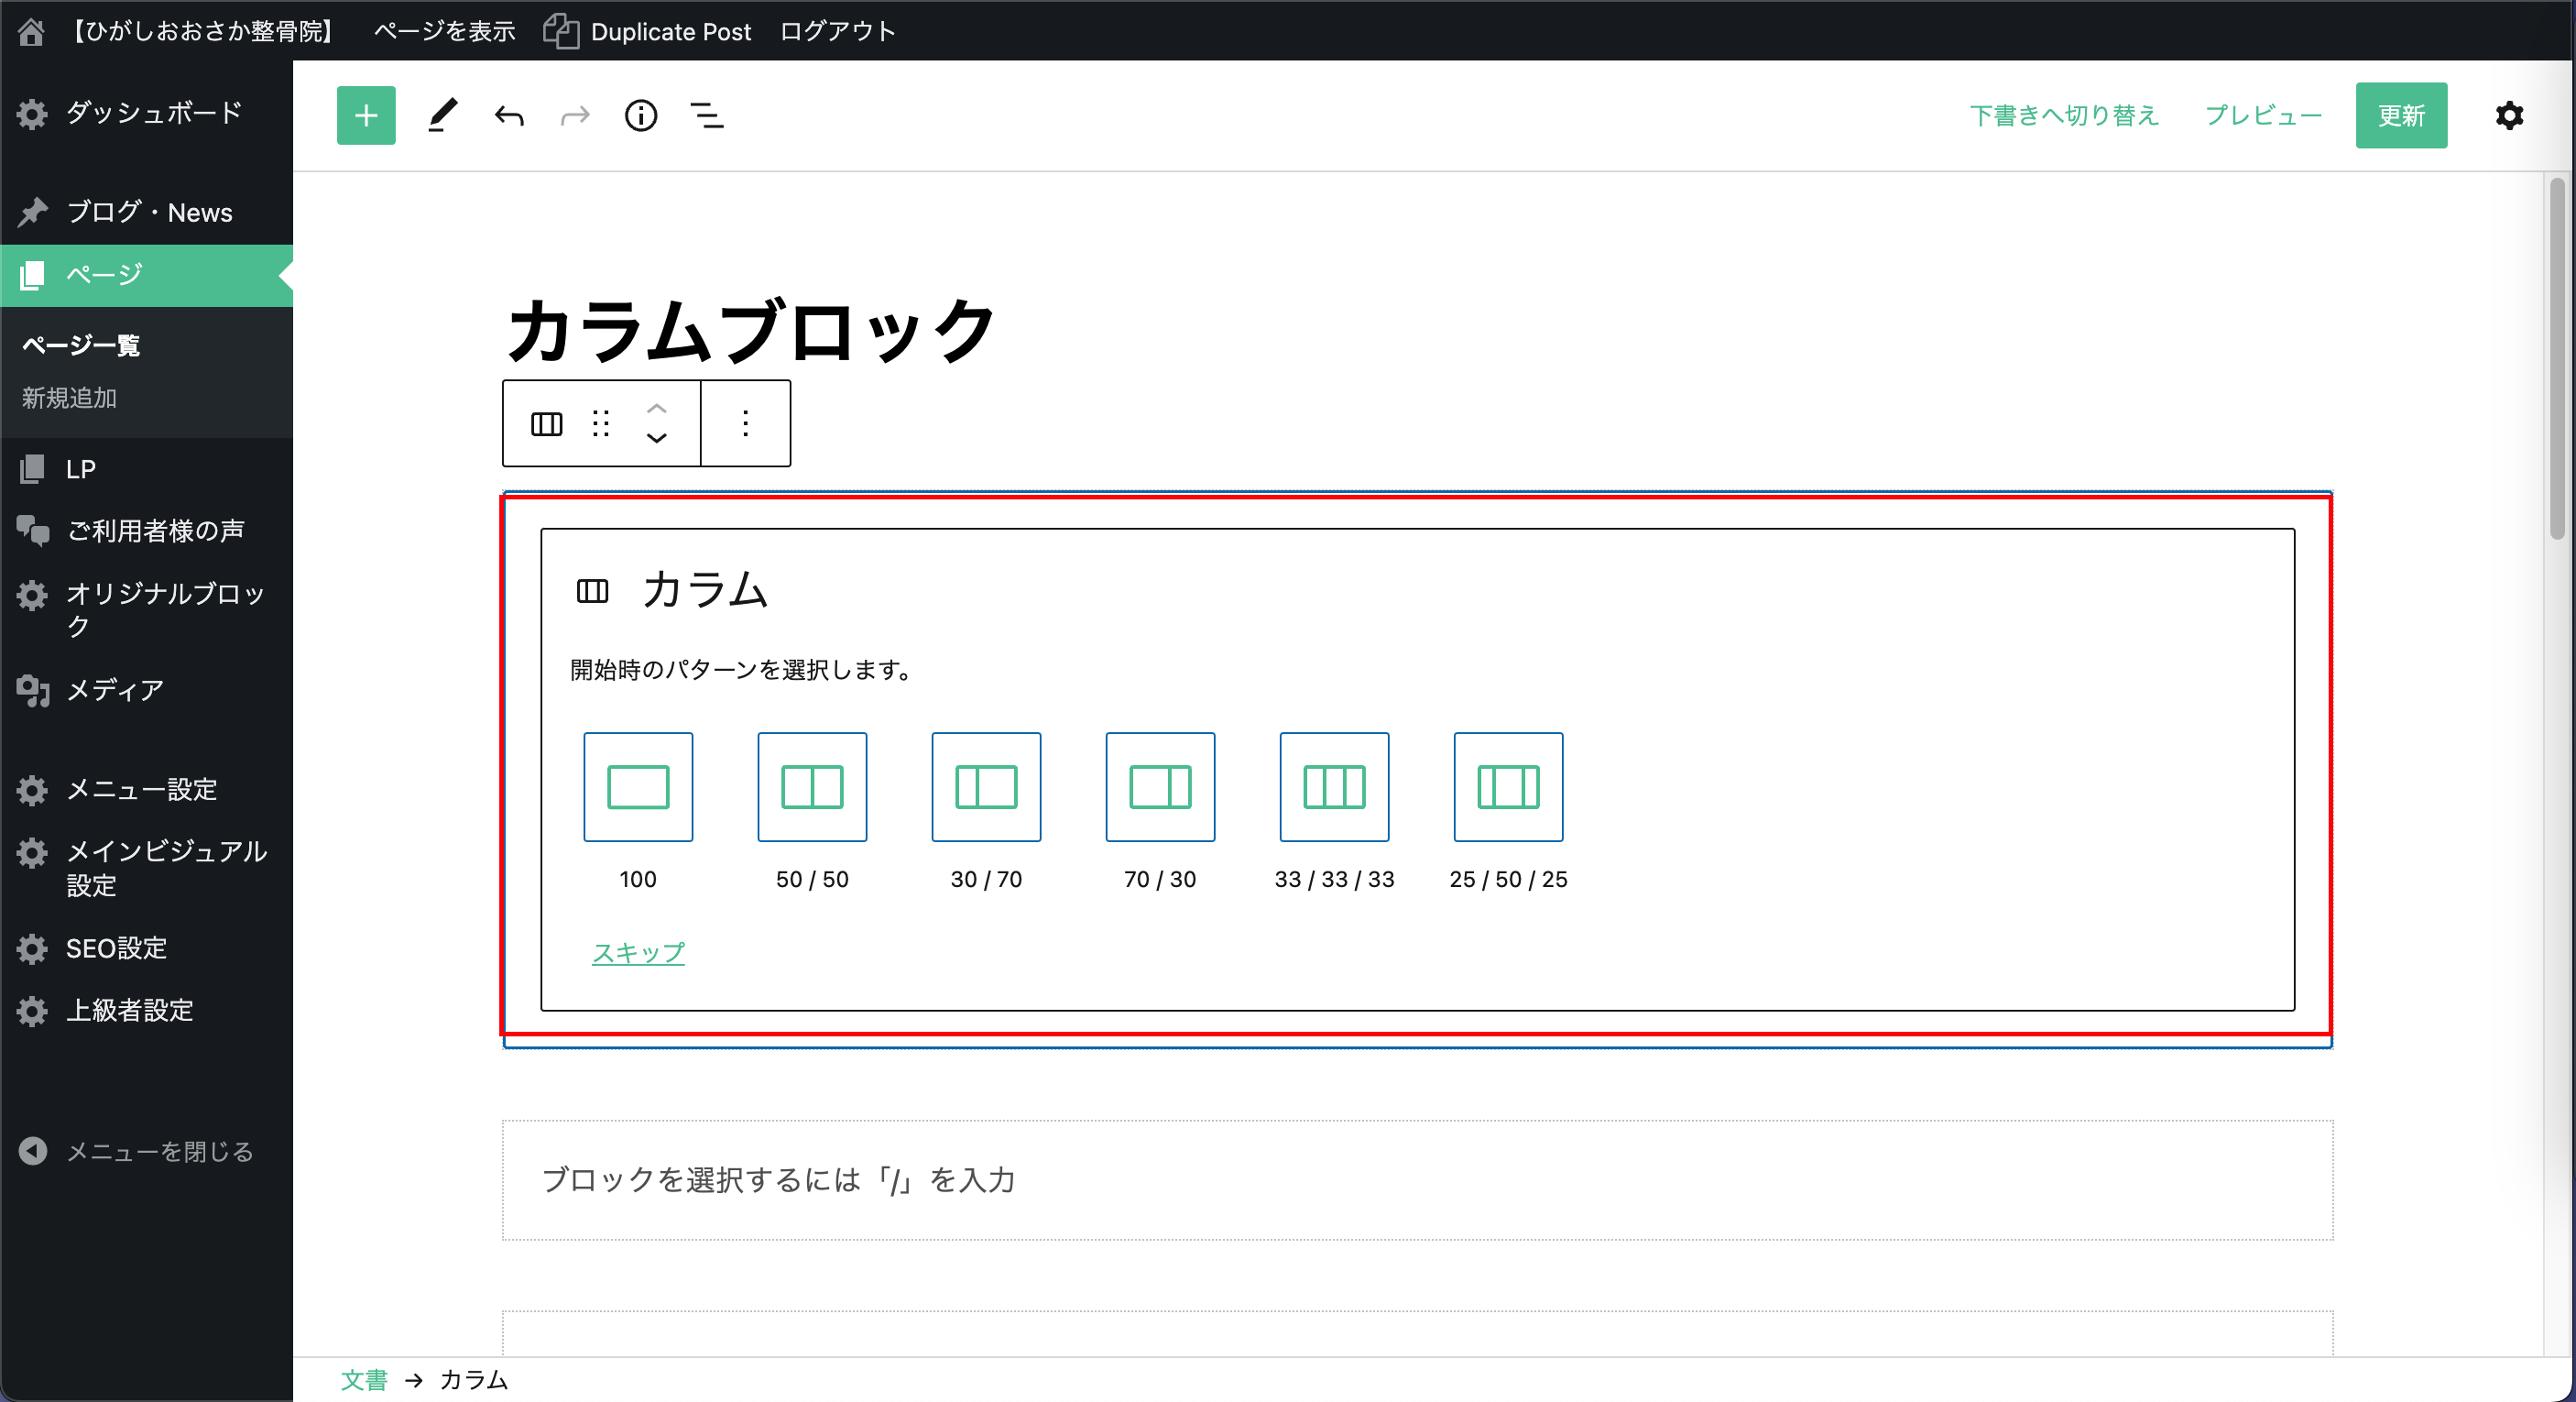Open block options three-dot menu
The height and width of the screenshot is (1402, 2576).
(745, 424)
